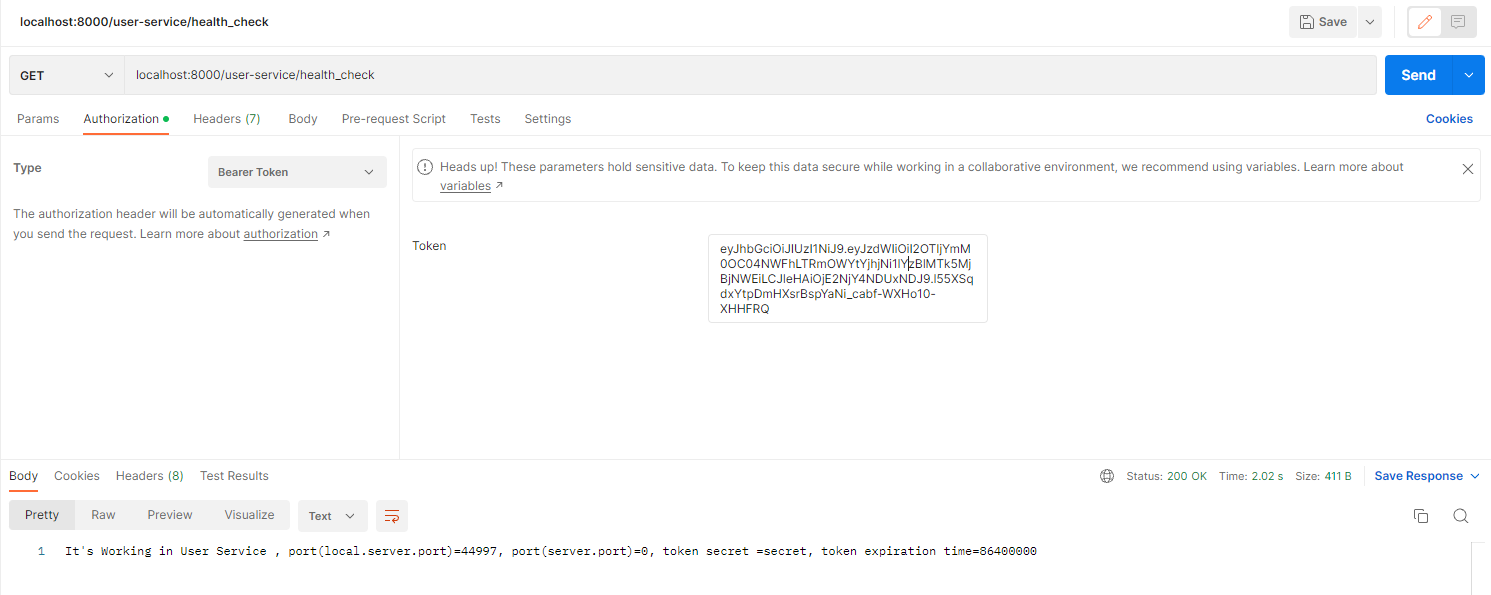Click the globe network icon
This screenshot has width=1491, height=595.
click(1107, 476)
